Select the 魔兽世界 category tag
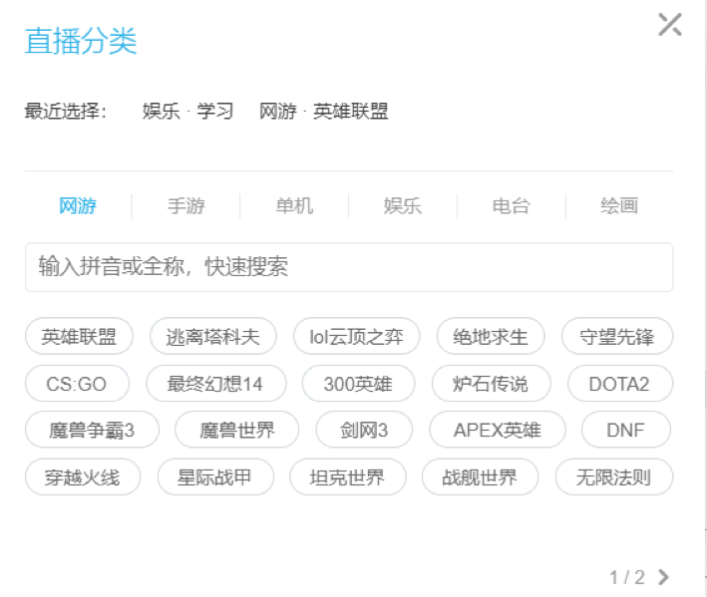Screen dimensions: 707x597 click(237, 431)
